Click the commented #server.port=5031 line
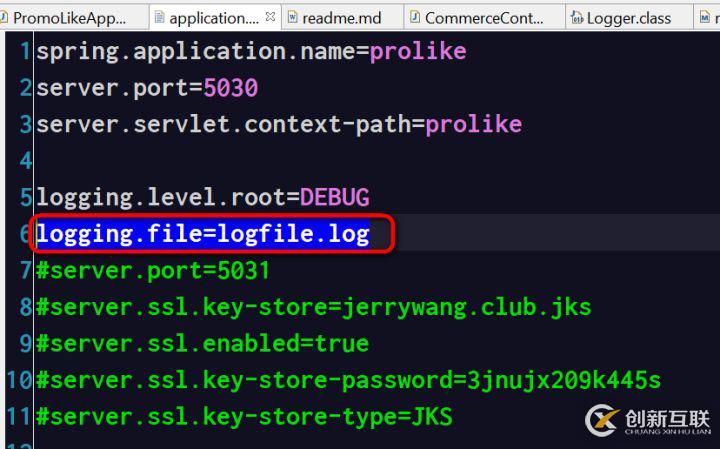The width and height of the screenshot is (720, 449). tap(152, 270)
